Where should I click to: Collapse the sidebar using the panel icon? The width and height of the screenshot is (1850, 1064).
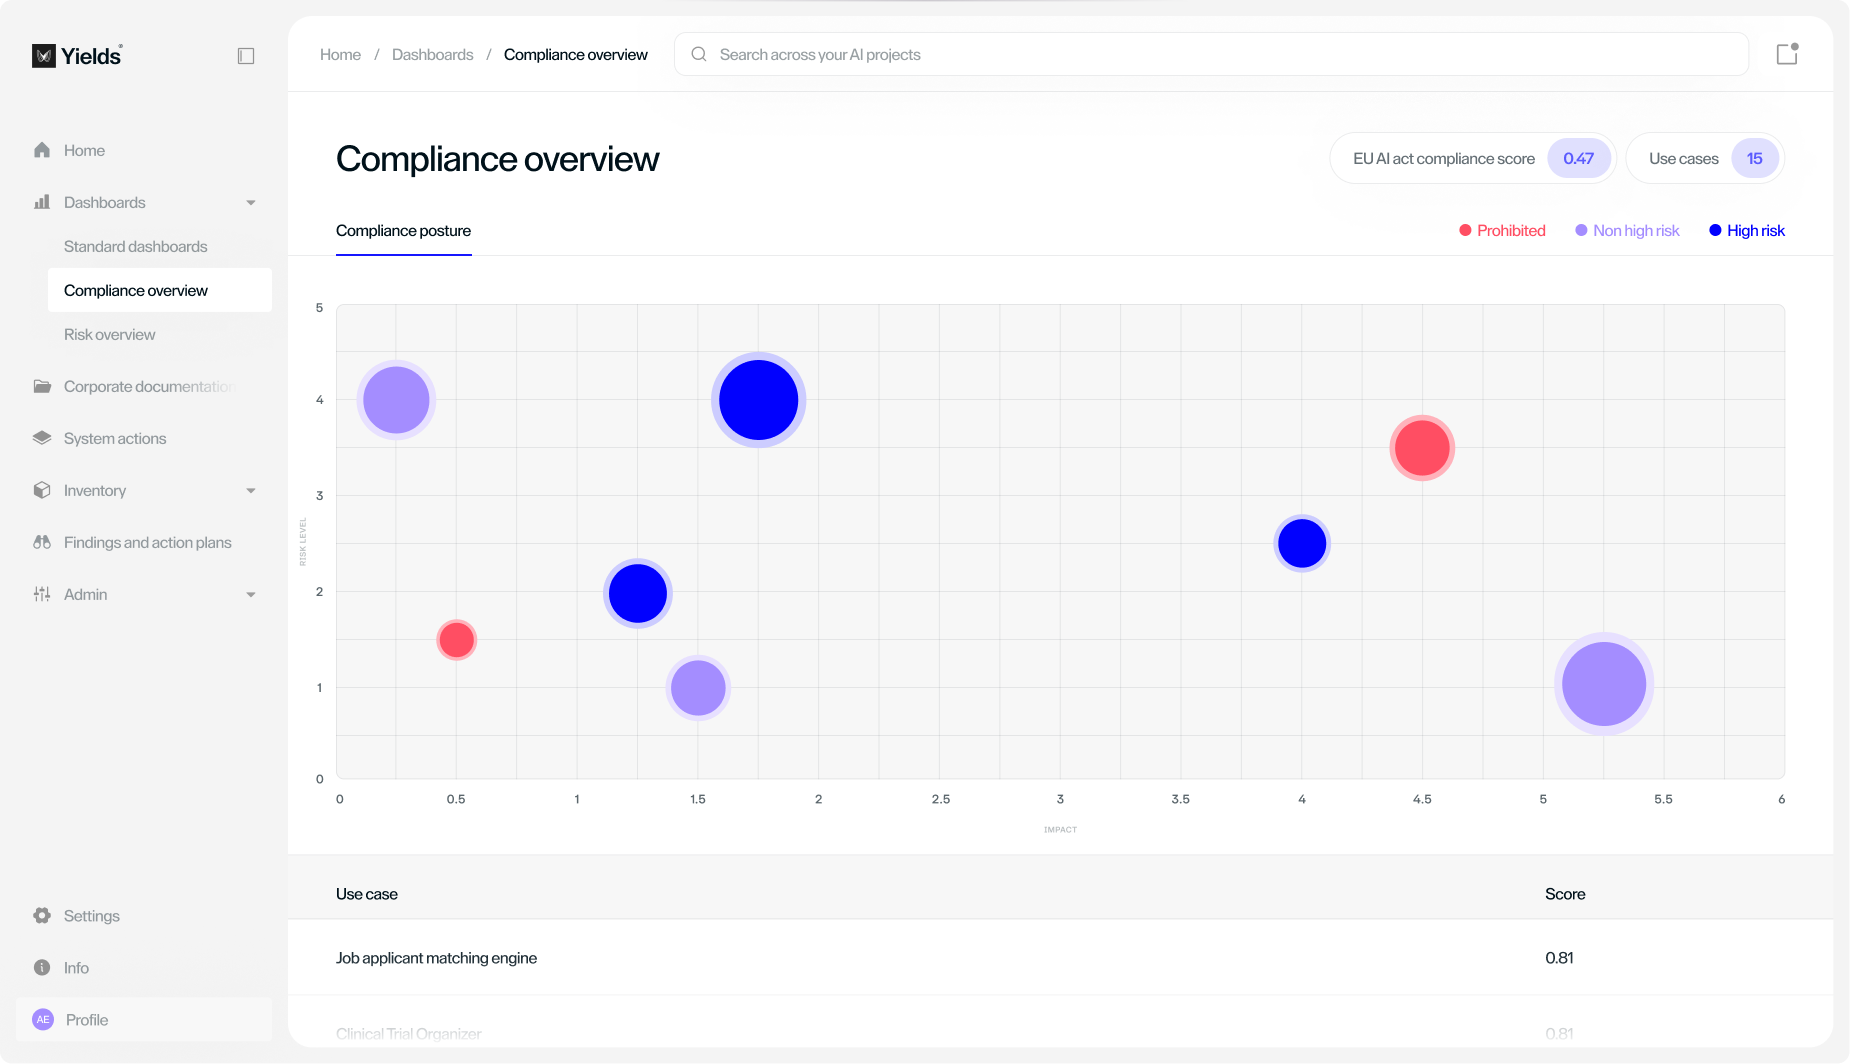click(x=246, y=55)
